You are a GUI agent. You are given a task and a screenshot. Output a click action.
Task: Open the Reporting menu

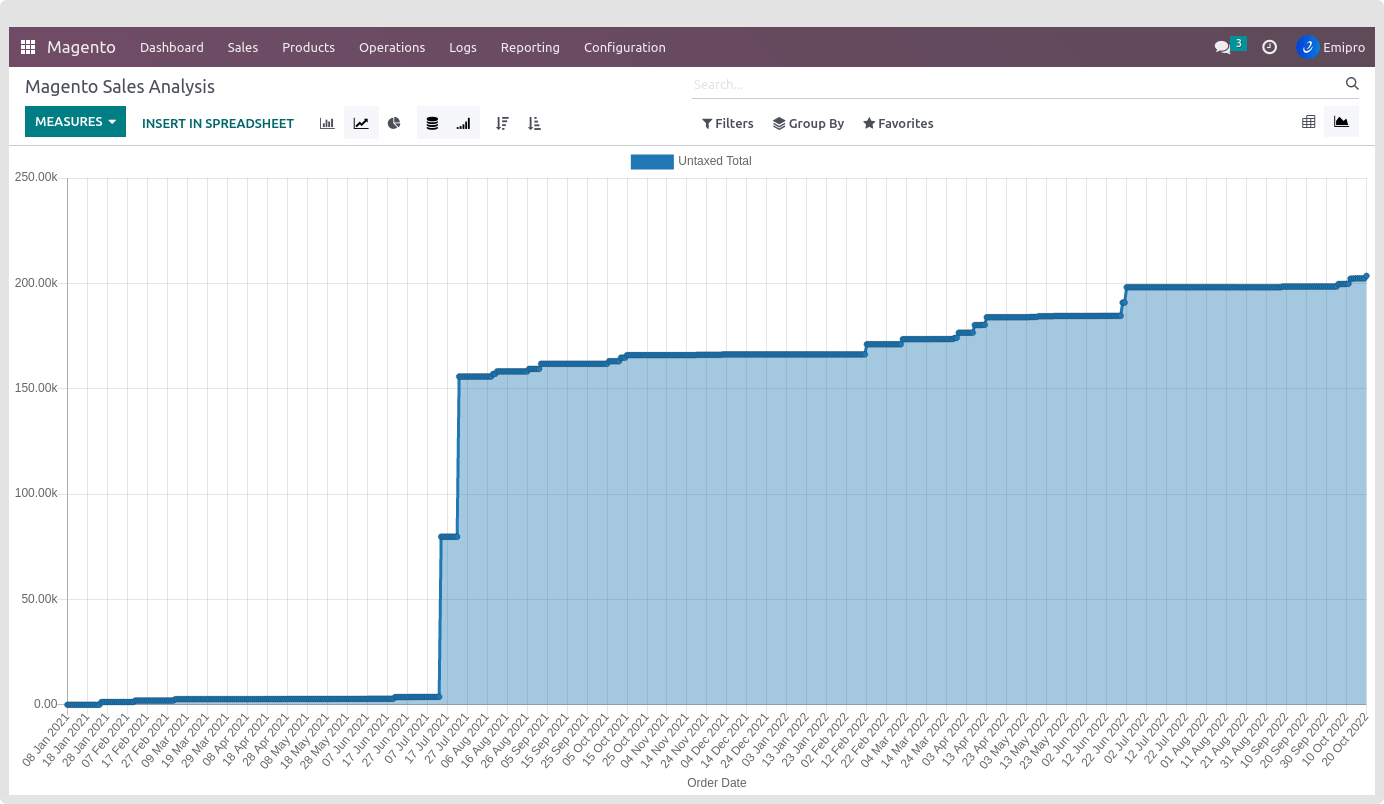click(530, 47)
